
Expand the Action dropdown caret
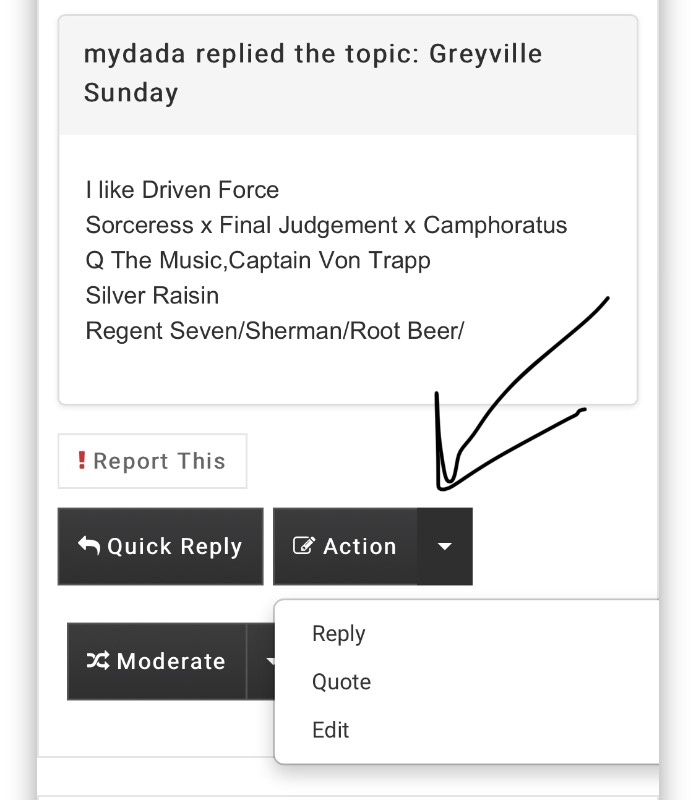click(445, 546)
